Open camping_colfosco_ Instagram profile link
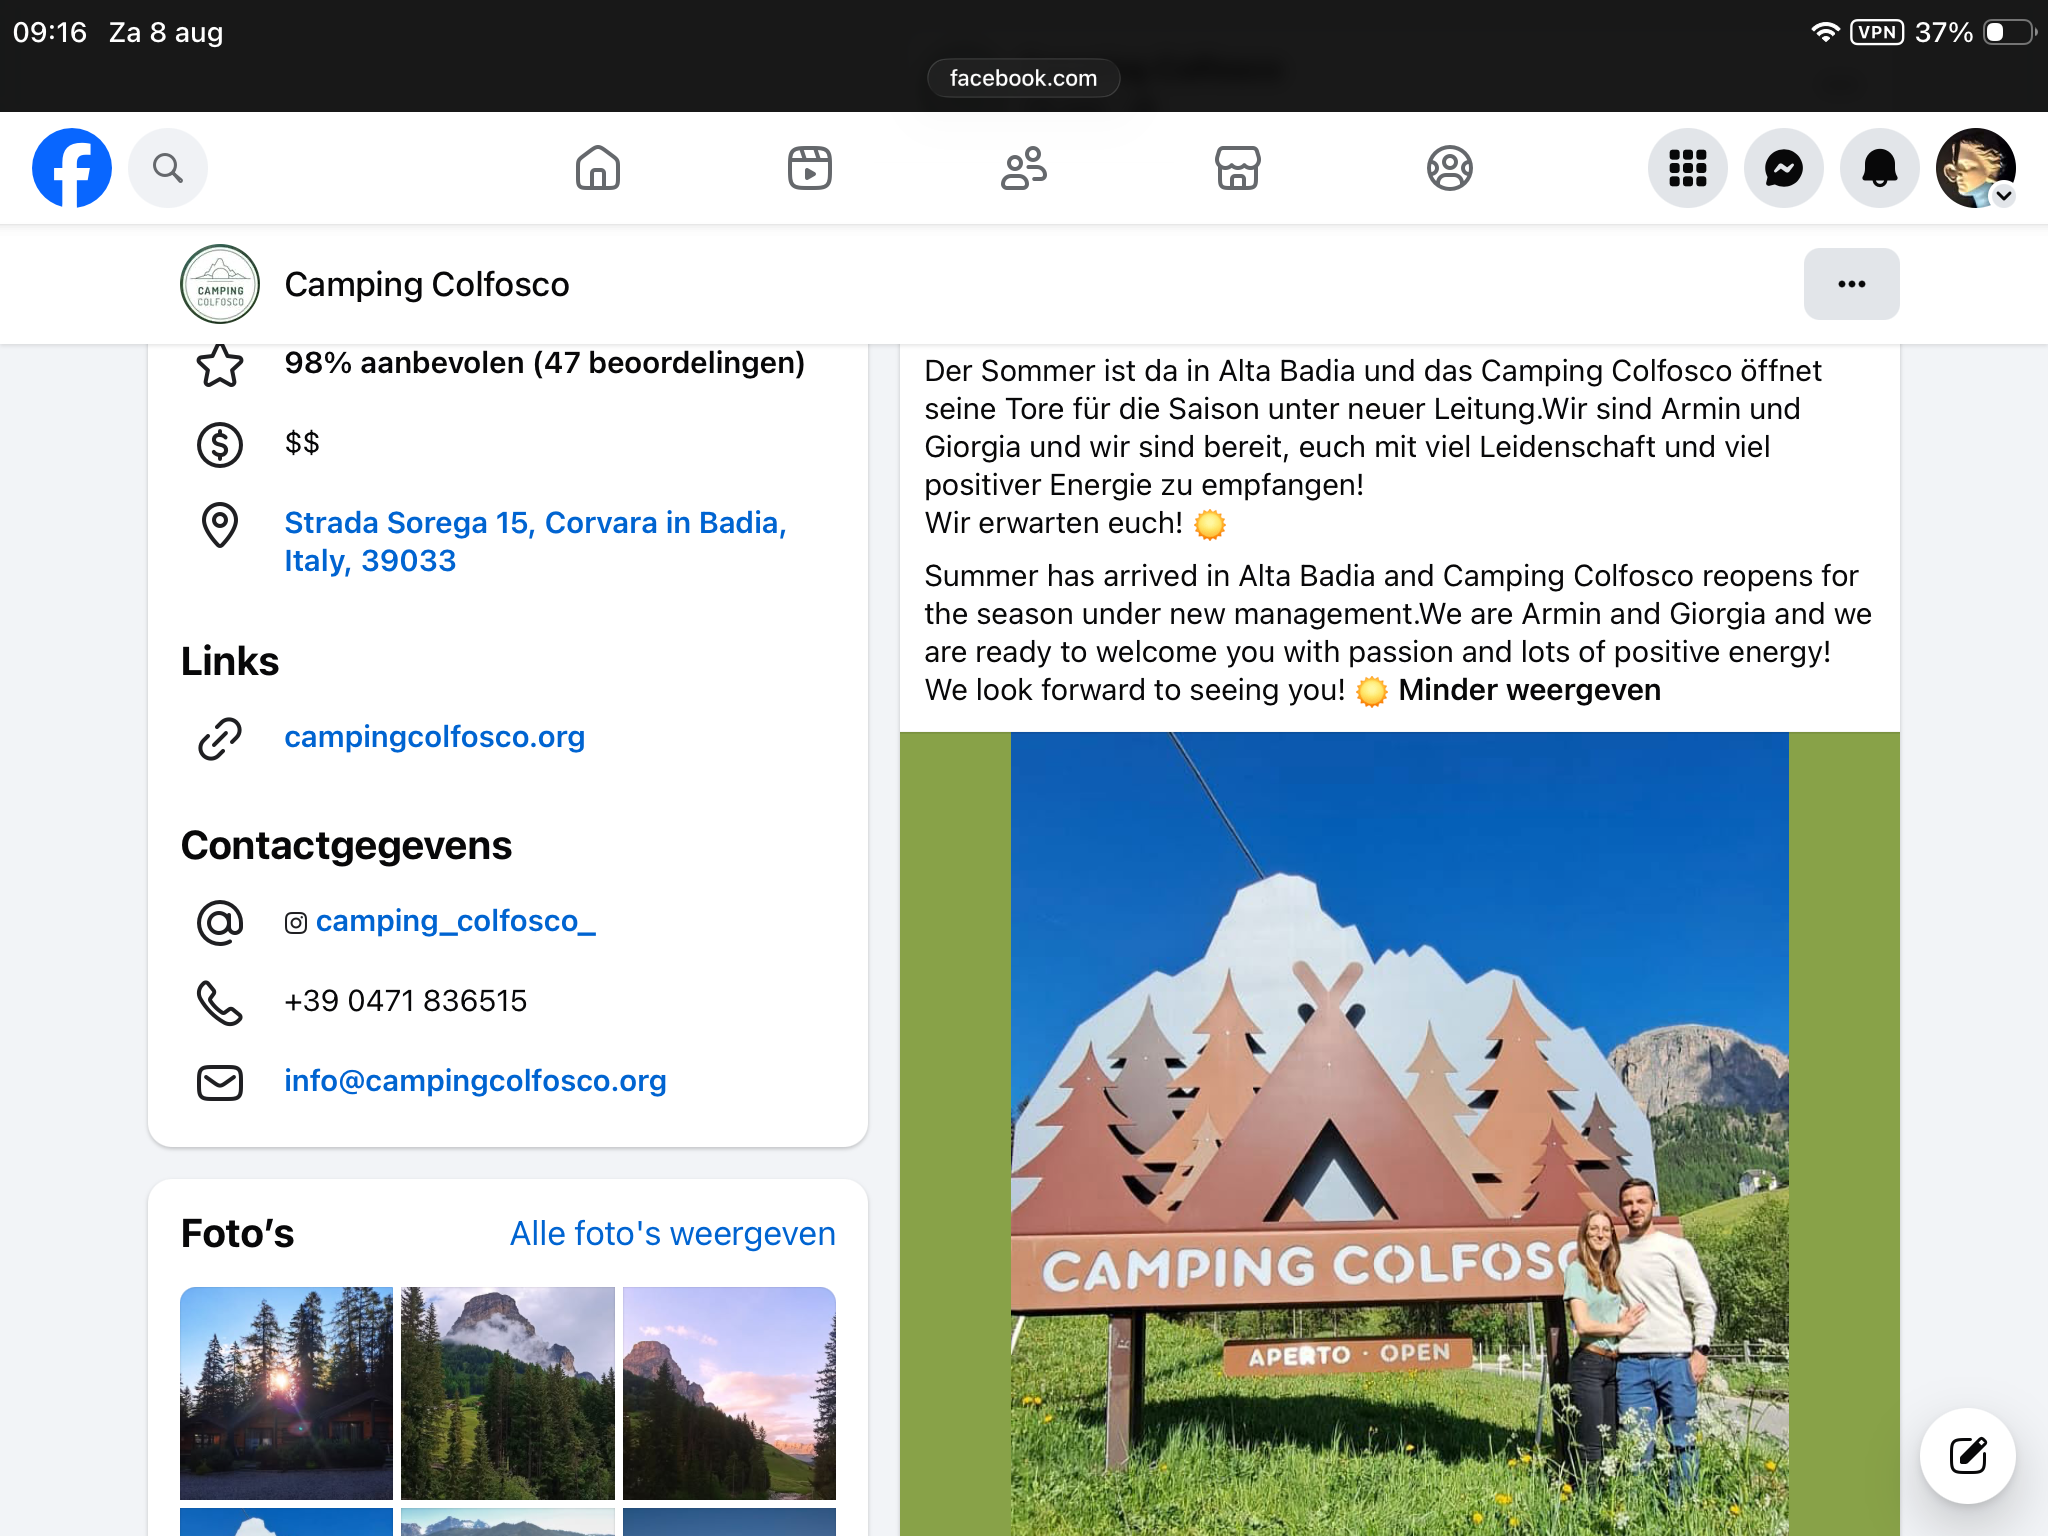The width and height of the screenshot is (2048, 1536). pos(456,921)
